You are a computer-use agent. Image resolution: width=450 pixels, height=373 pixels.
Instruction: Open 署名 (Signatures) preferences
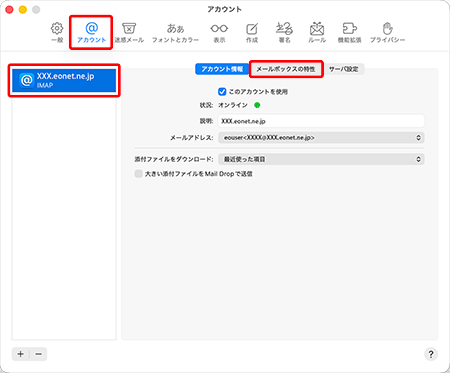pos(284,33)
